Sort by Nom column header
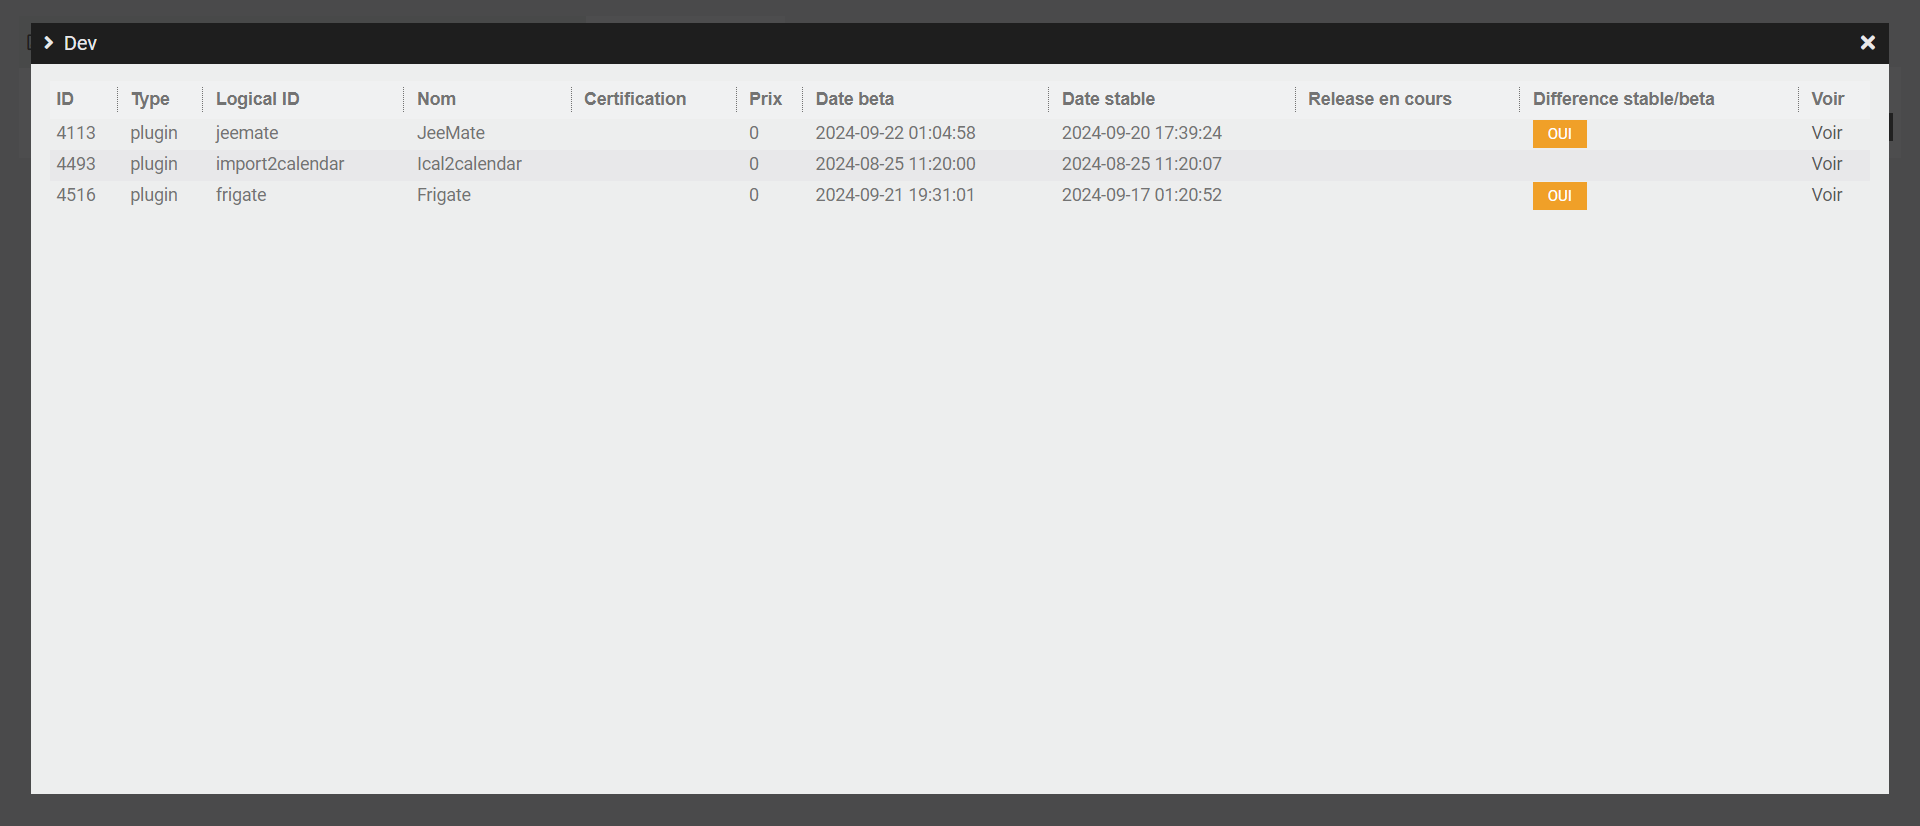Viewport: 1920px width, 826px height. click(436, 99)
